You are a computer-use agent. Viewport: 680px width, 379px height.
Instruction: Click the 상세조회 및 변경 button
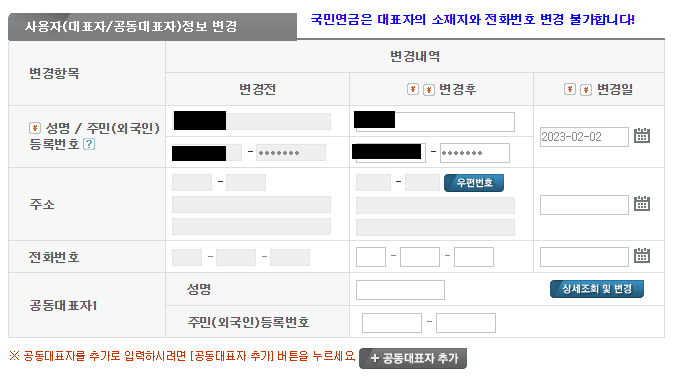[x=597, y=289]
